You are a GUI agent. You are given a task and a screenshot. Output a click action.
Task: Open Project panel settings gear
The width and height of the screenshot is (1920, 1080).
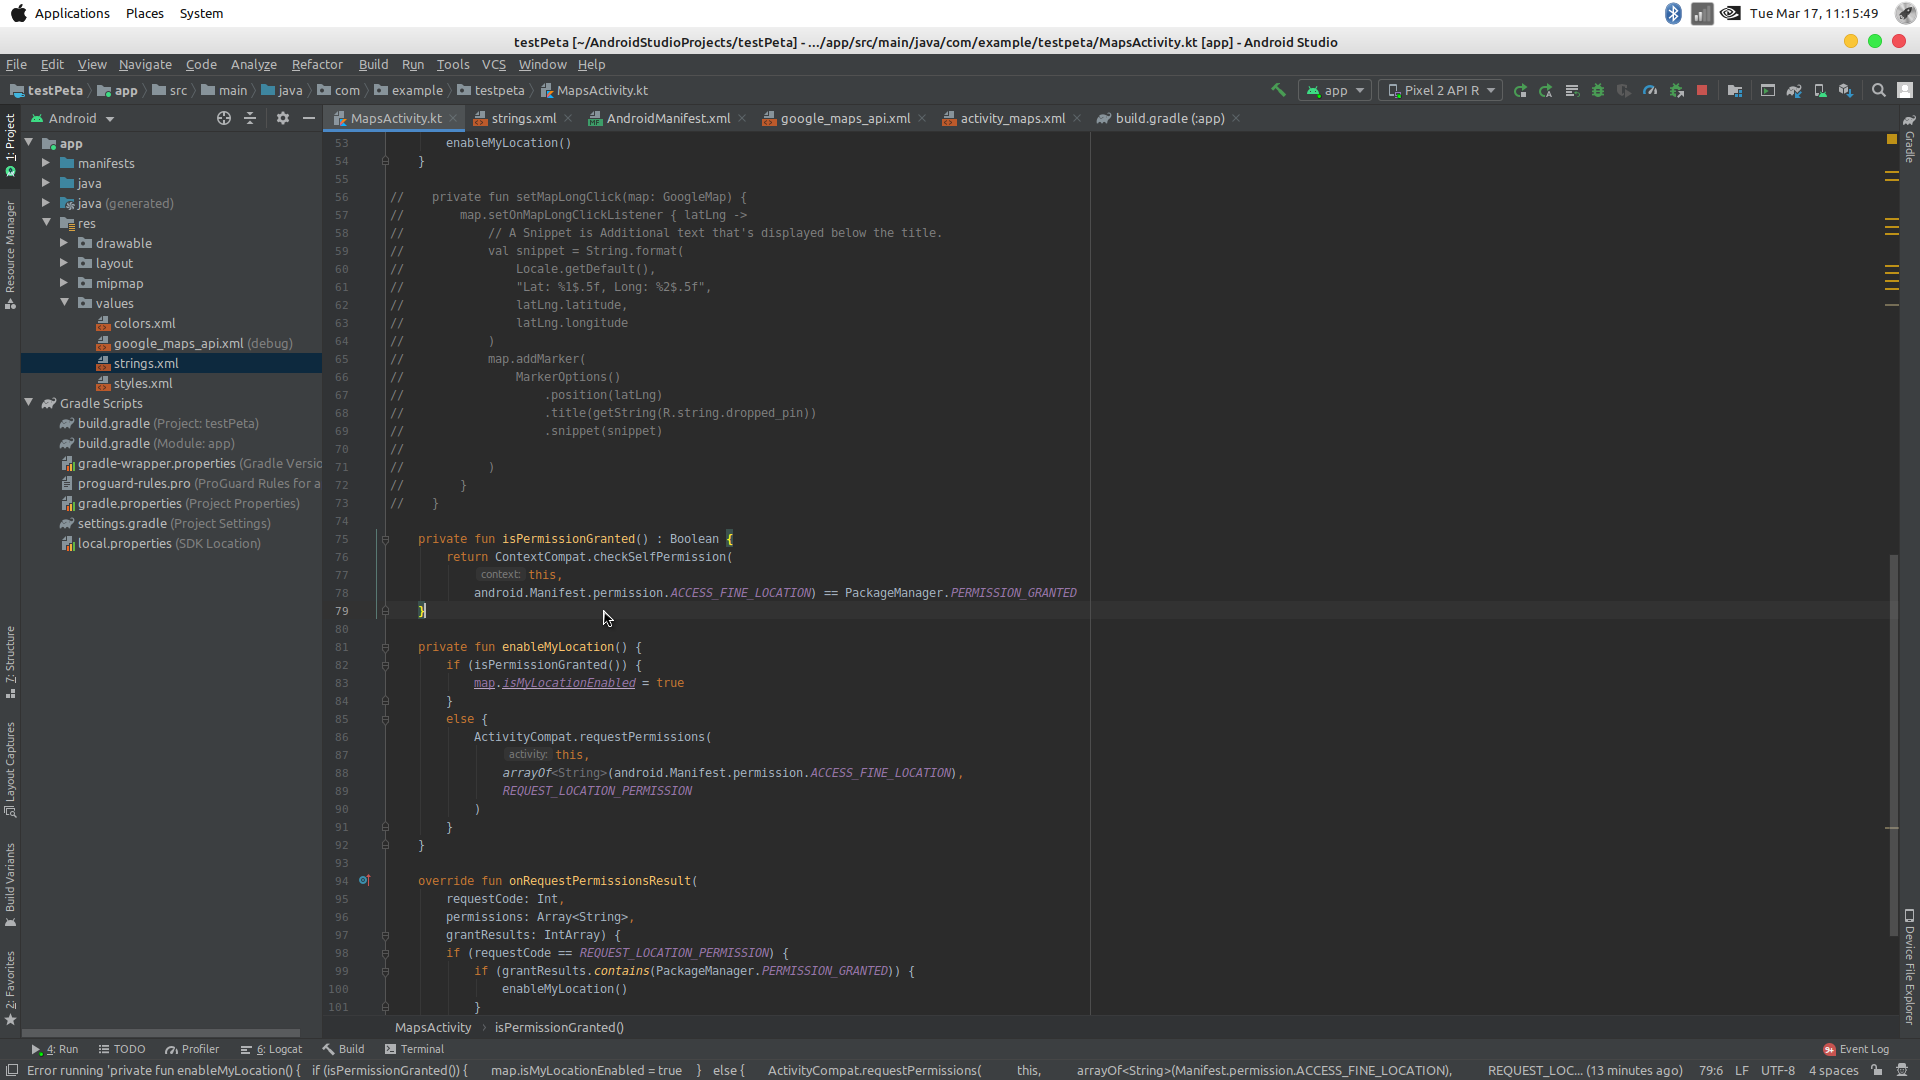click(x=283, y=118)
